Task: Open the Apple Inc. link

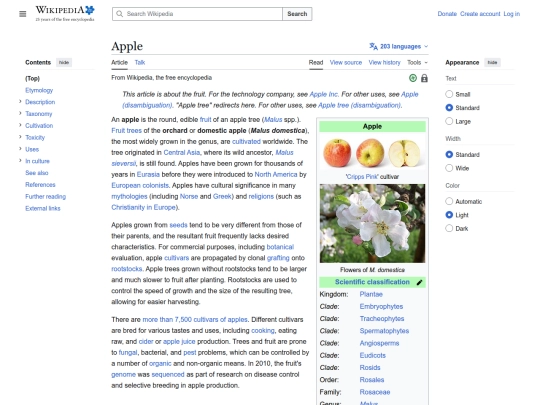Action: pos(324,94)
